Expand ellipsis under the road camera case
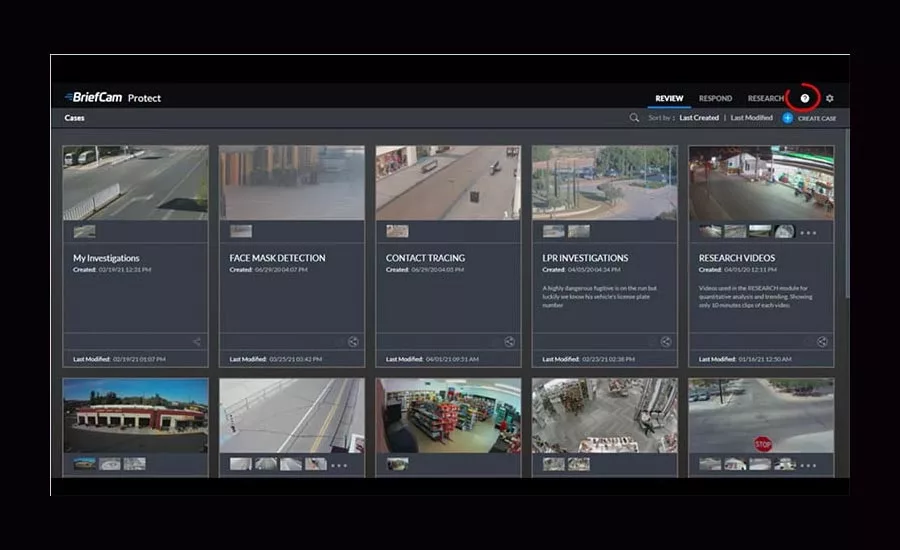This screenshot has width=900, height=550. coord(339,465)
